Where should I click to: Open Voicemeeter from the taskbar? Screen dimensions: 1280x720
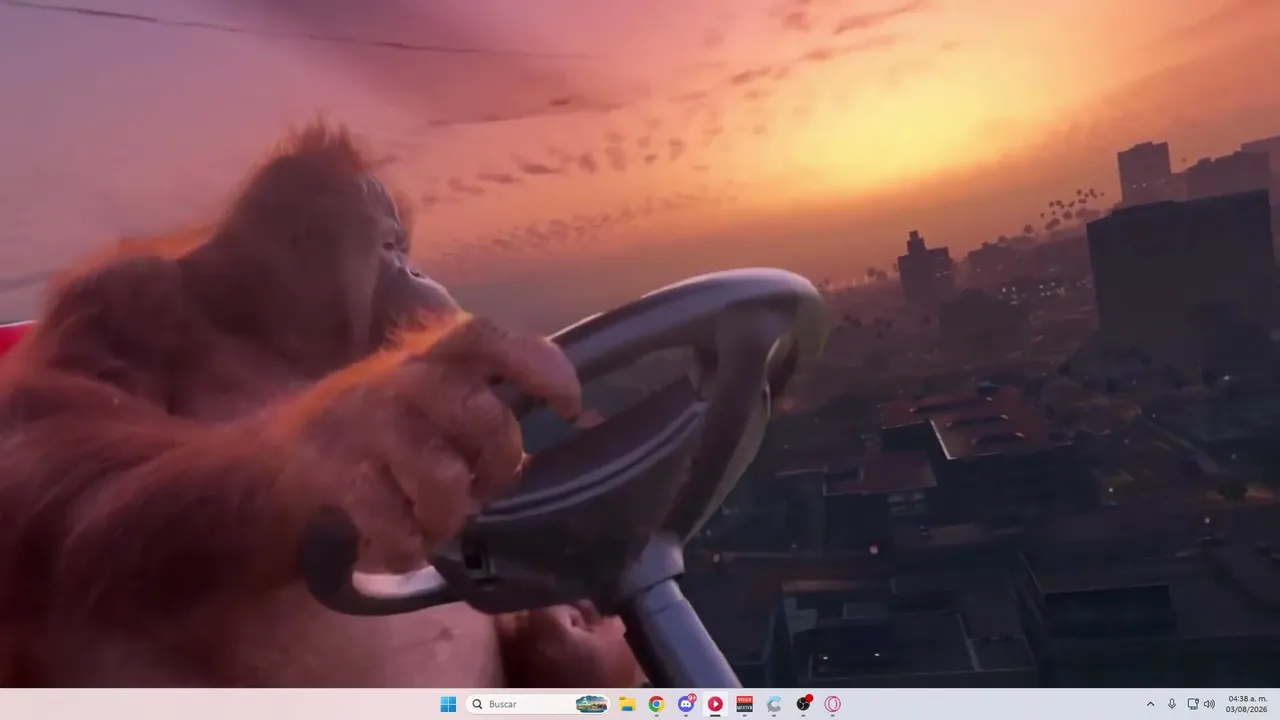pyautogui.click(x=744, y=704)
